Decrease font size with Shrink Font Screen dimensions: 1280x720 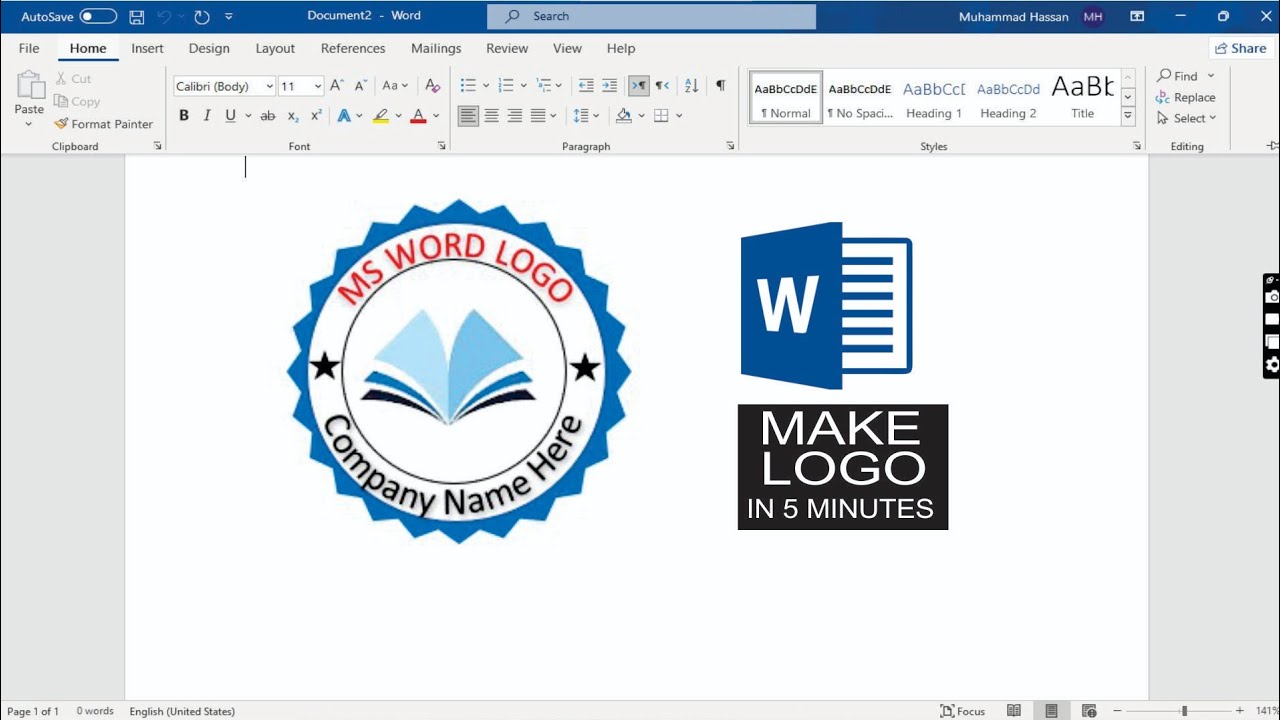[360, 86]
